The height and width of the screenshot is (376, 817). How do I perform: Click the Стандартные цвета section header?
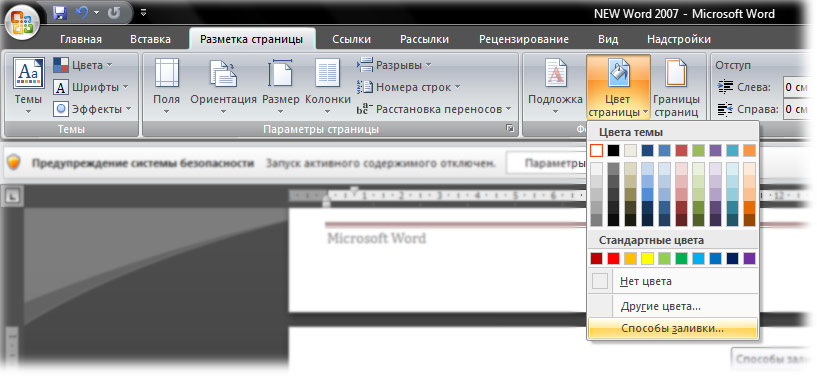[x=651, y=241]
